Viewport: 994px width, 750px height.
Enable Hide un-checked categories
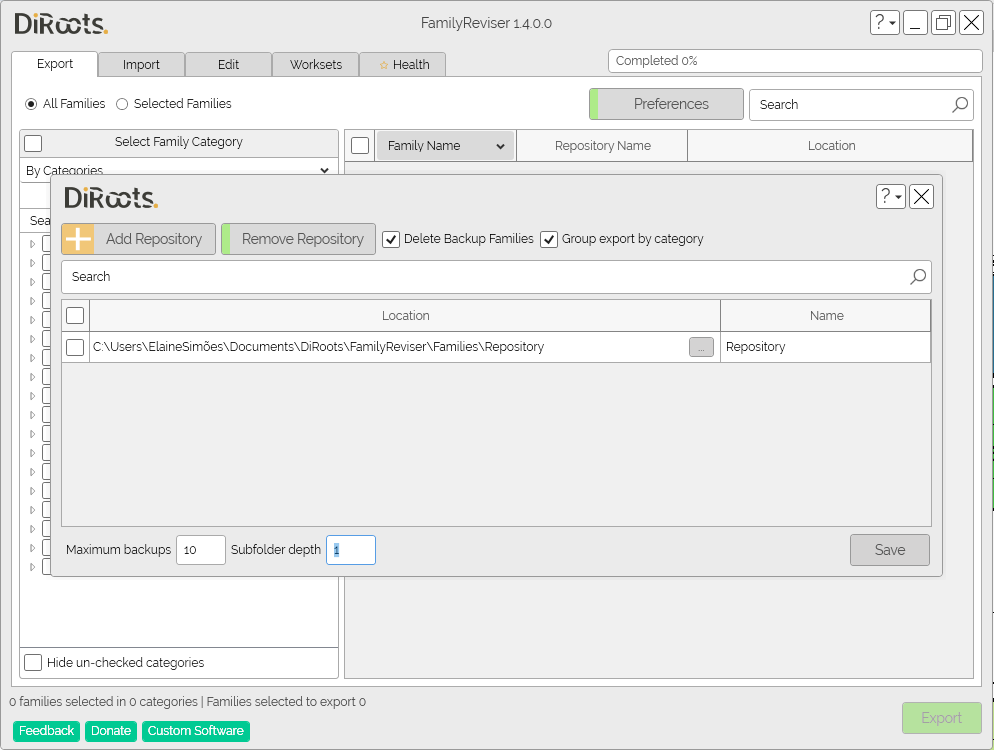tap(32, 662)
